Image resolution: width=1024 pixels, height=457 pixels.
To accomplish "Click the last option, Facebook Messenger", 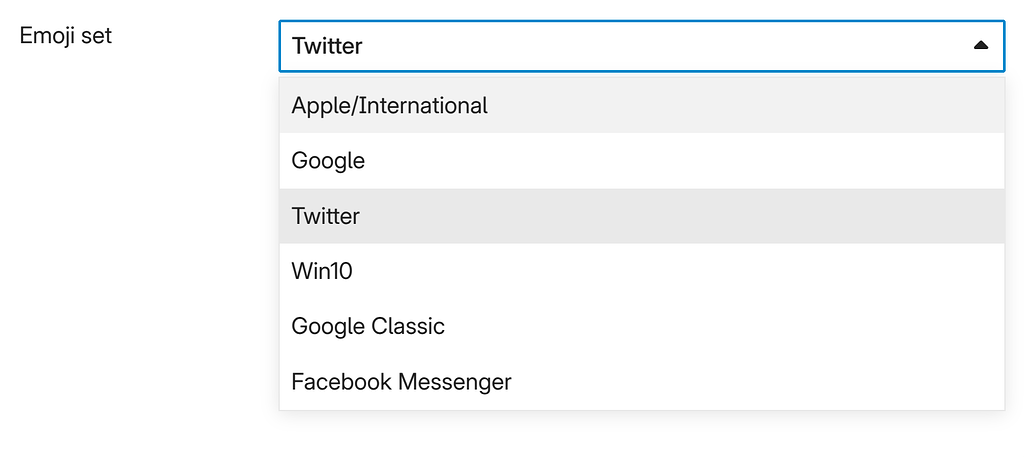I will (401, 381).
